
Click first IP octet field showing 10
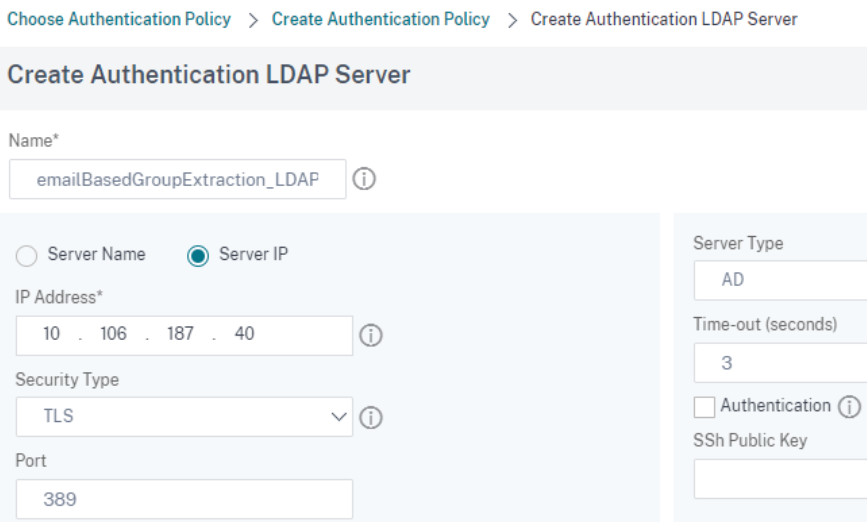(x=51, y=334)
